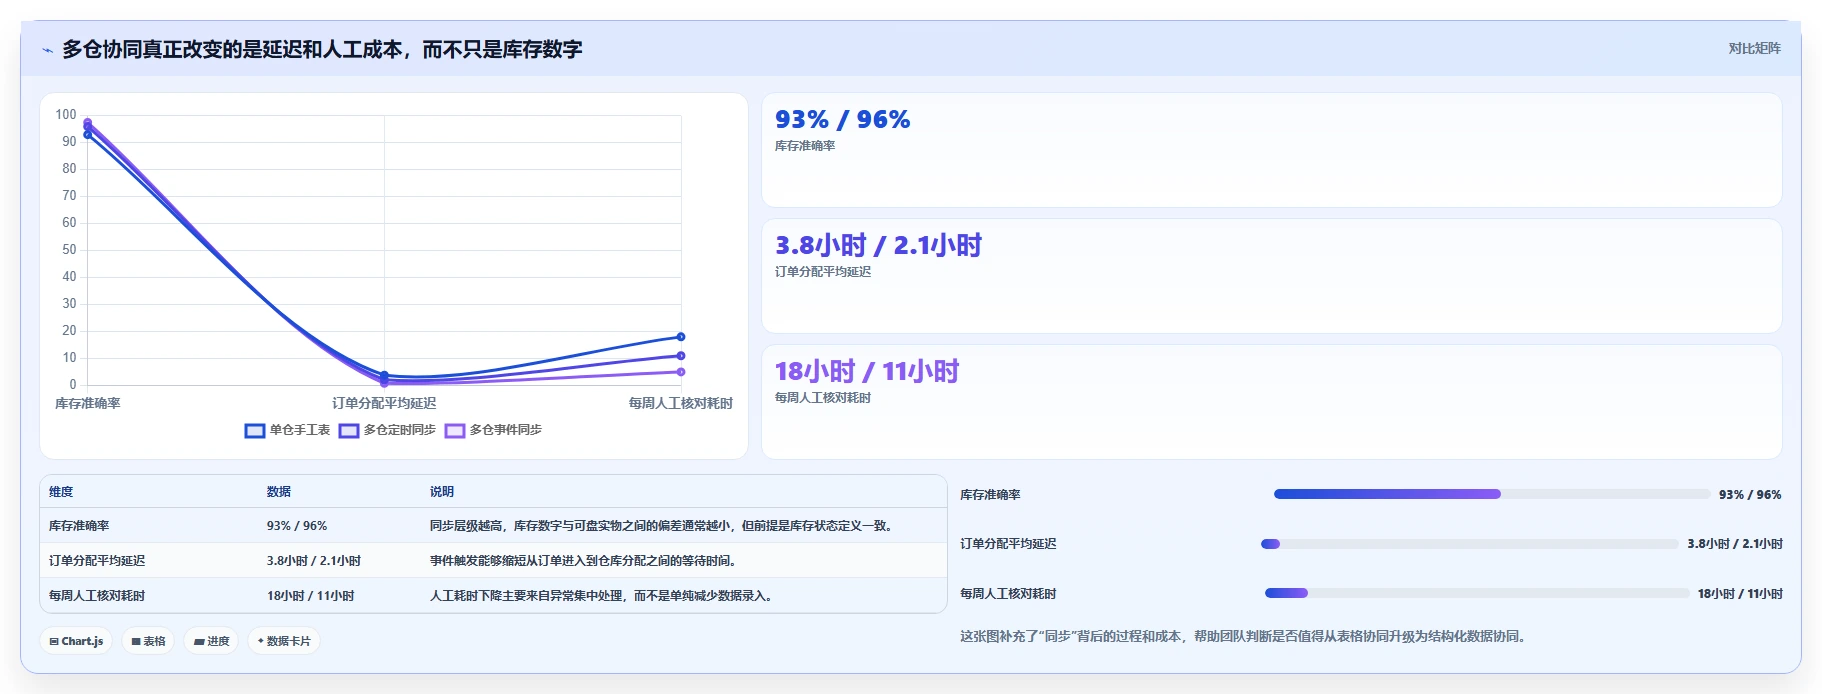
Task: Toggle the 多仓定时同步 legend series
Action: click(387, 430)
